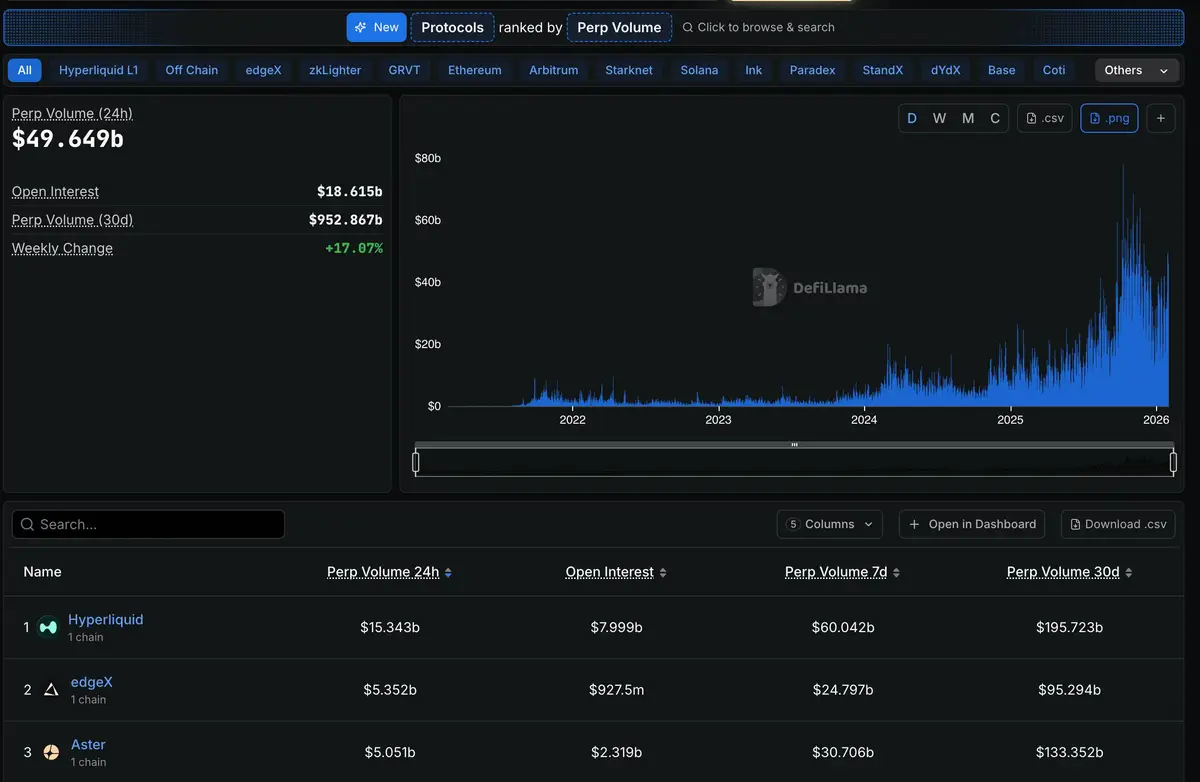Click Download .csv table button

pos(1117,524)
